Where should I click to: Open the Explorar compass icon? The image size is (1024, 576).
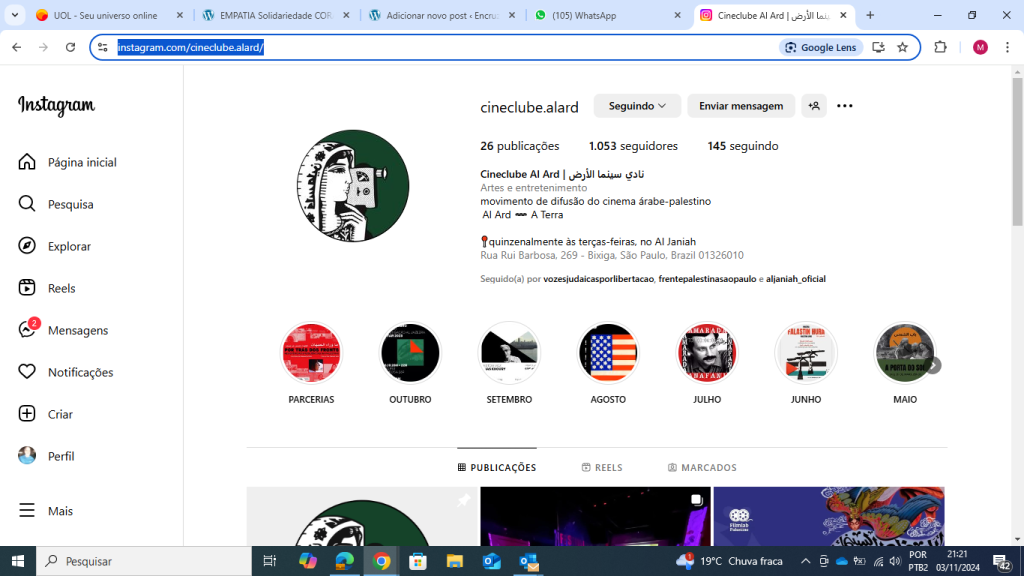pyautogui.click(x=28, y=246)
